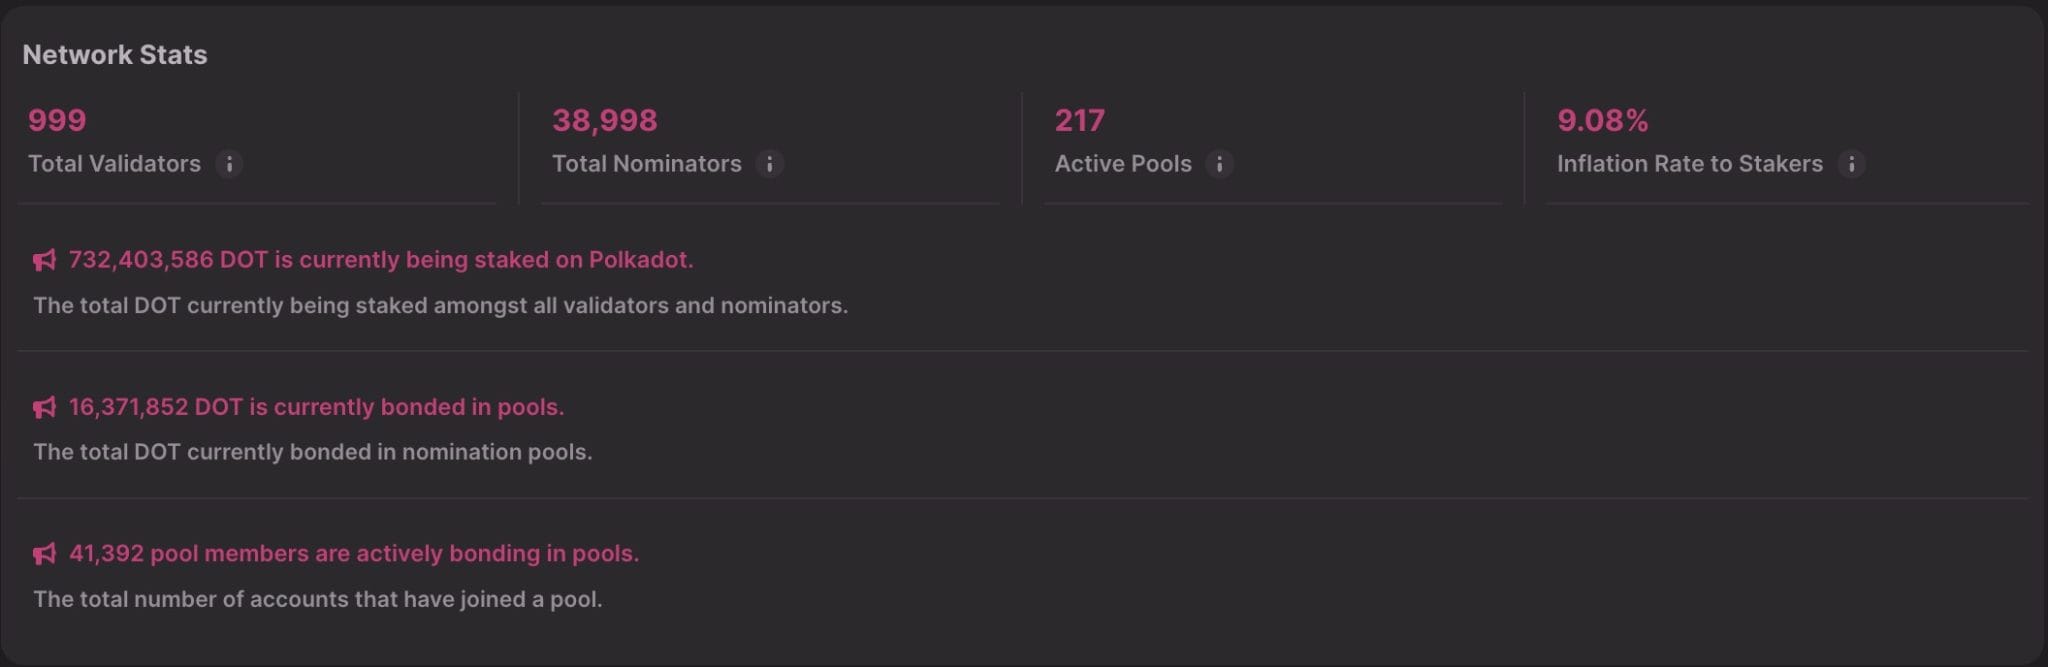Select the pool members bonding announcement
2048x667 pixels.
coord(352,553)
